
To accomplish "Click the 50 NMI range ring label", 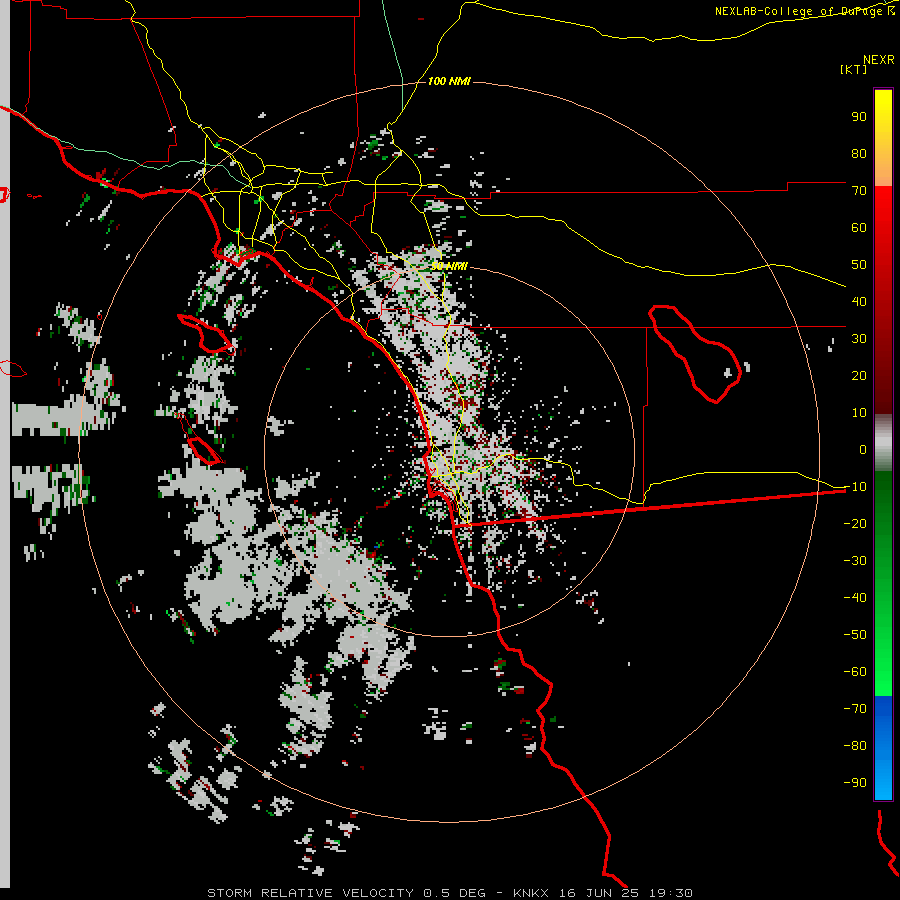I will tap(449, 266).
